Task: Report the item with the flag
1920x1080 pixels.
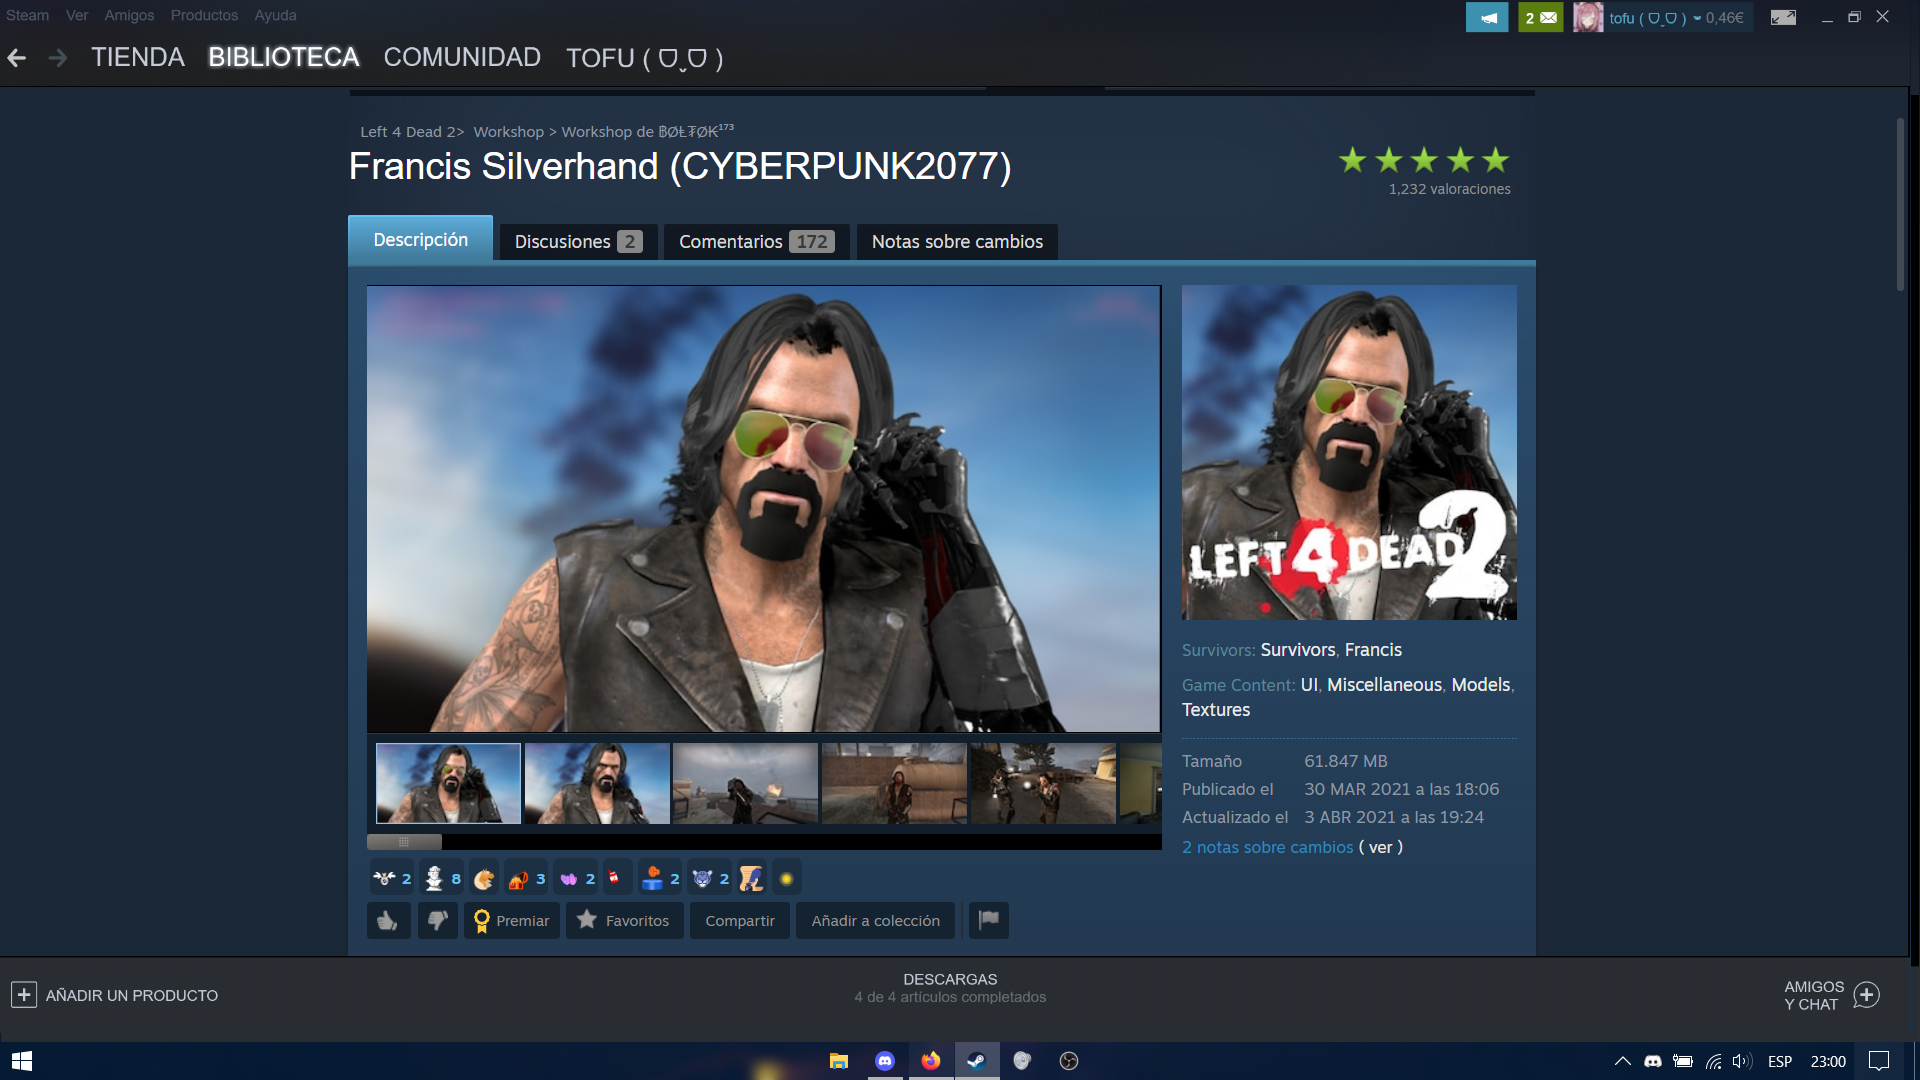Action: (x=989, y=920)
